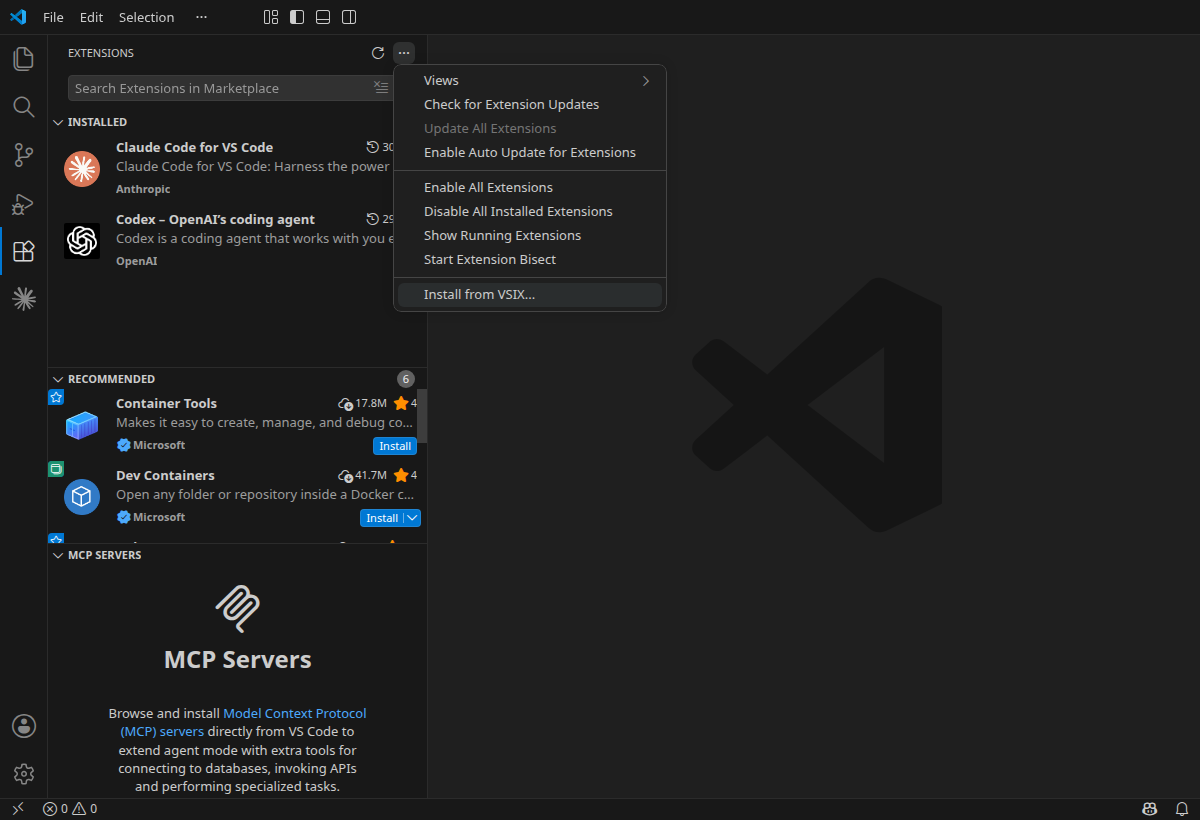
Task: Open the Run and Debug view
Action: coord(23,203)
